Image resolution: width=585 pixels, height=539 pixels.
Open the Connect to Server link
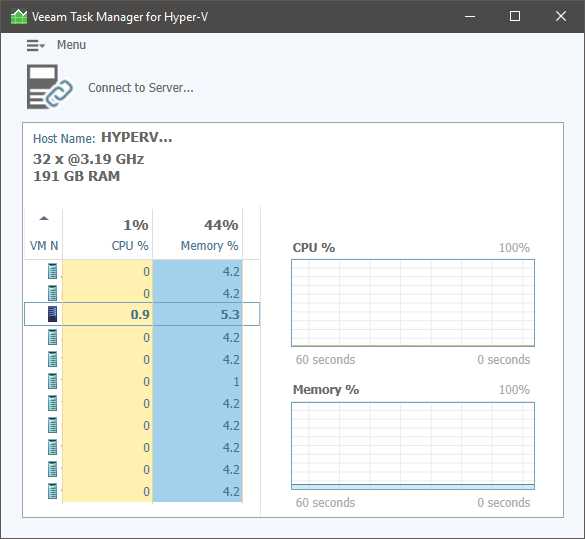click(x=141, y=88)
